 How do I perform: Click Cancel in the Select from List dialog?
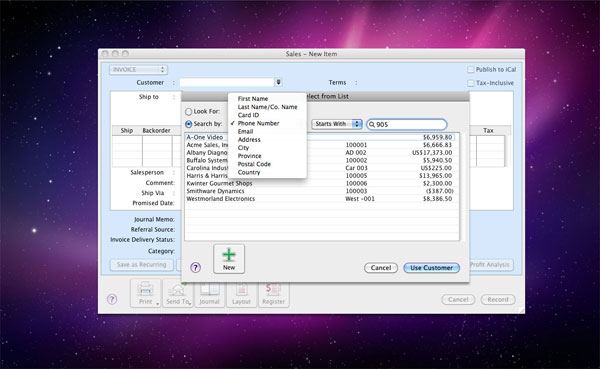tap(381, 268)
